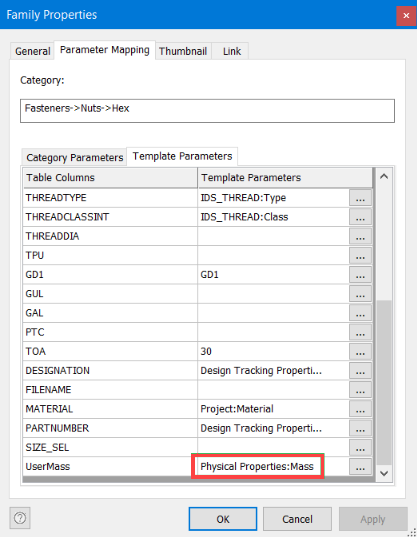
Task: Click ellipsis button in GD1 row
Action: click(x=360, y=275)
